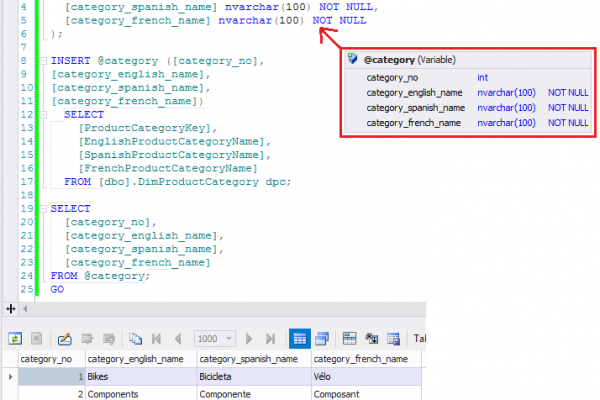Select the Componente cell

click(x=254, y=393)
